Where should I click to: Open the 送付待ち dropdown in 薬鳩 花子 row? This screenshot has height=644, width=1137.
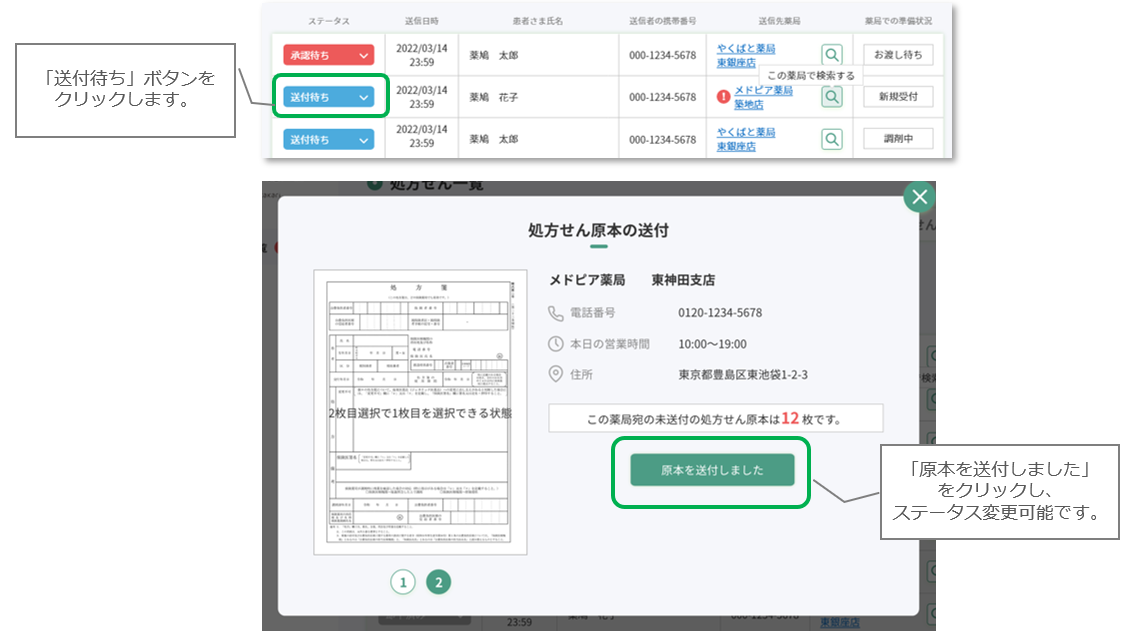pos(328,97)
